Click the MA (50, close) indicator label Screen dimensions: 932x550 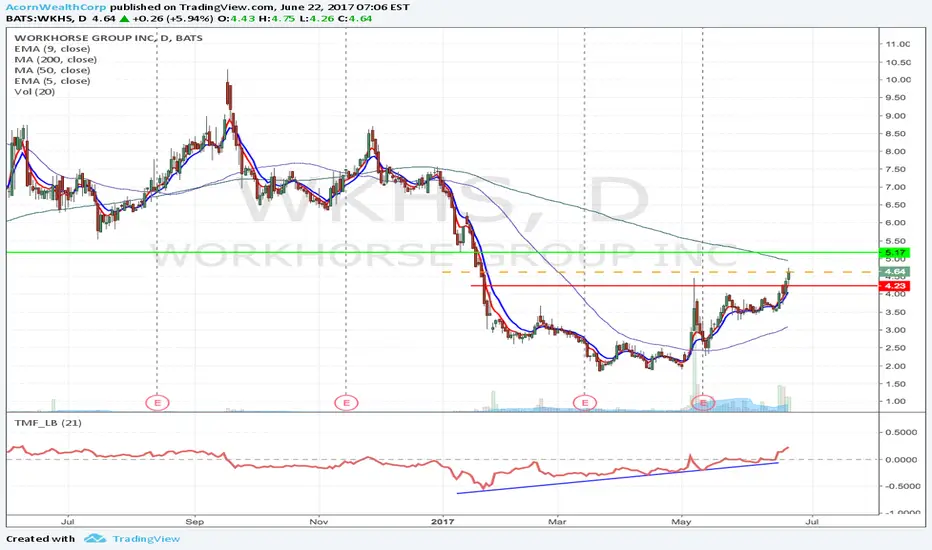pyautogui.click(x=52, y=70)
